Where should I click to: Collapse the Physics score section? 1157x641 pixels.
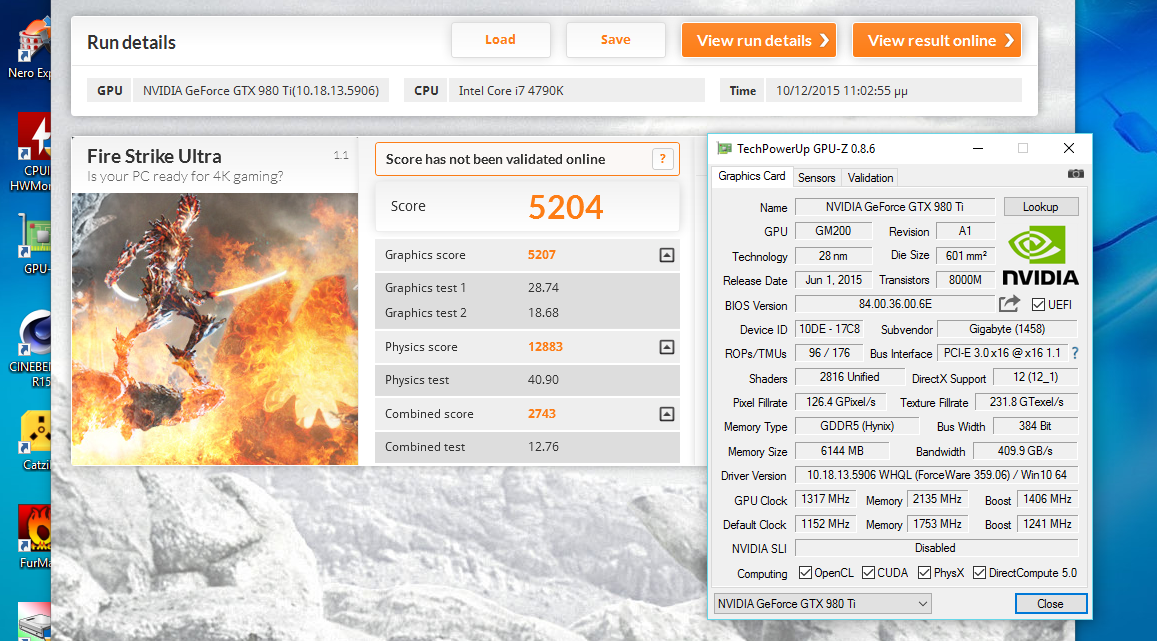tap(667, 347)
